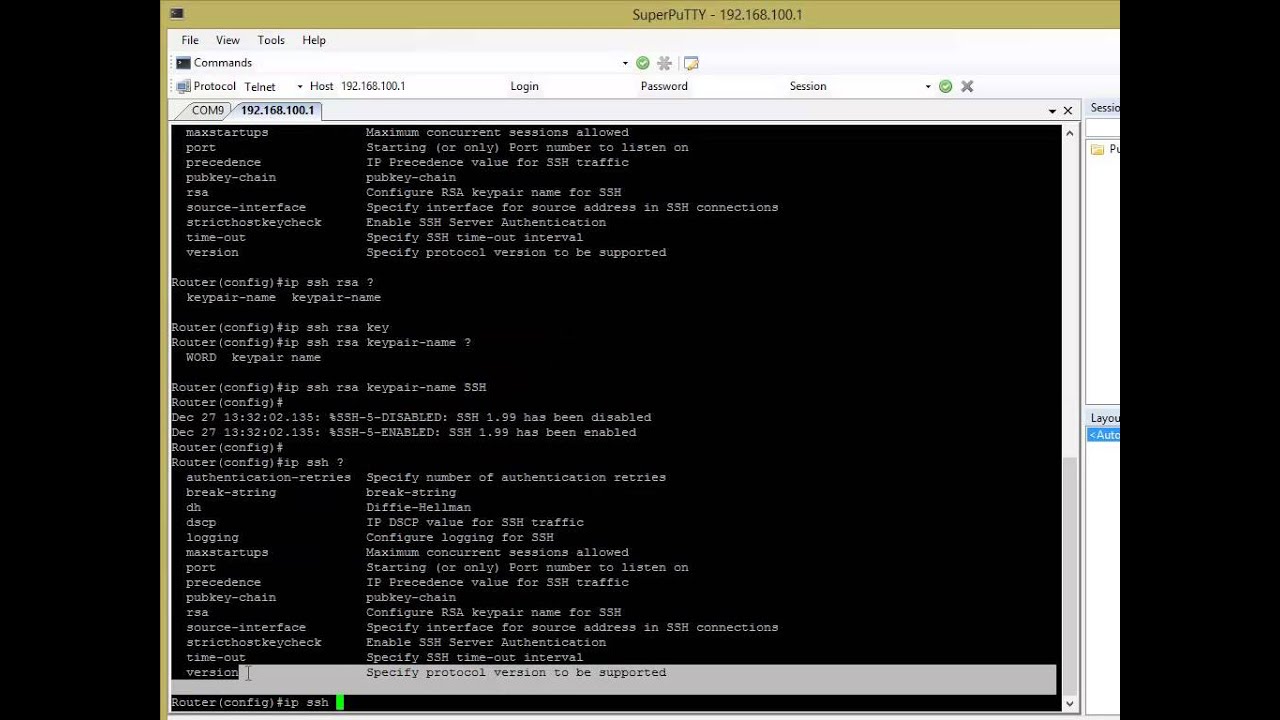Switch to the COM9 tab
The width and height of the screenshot is (1280, 720).
point(208,110)
